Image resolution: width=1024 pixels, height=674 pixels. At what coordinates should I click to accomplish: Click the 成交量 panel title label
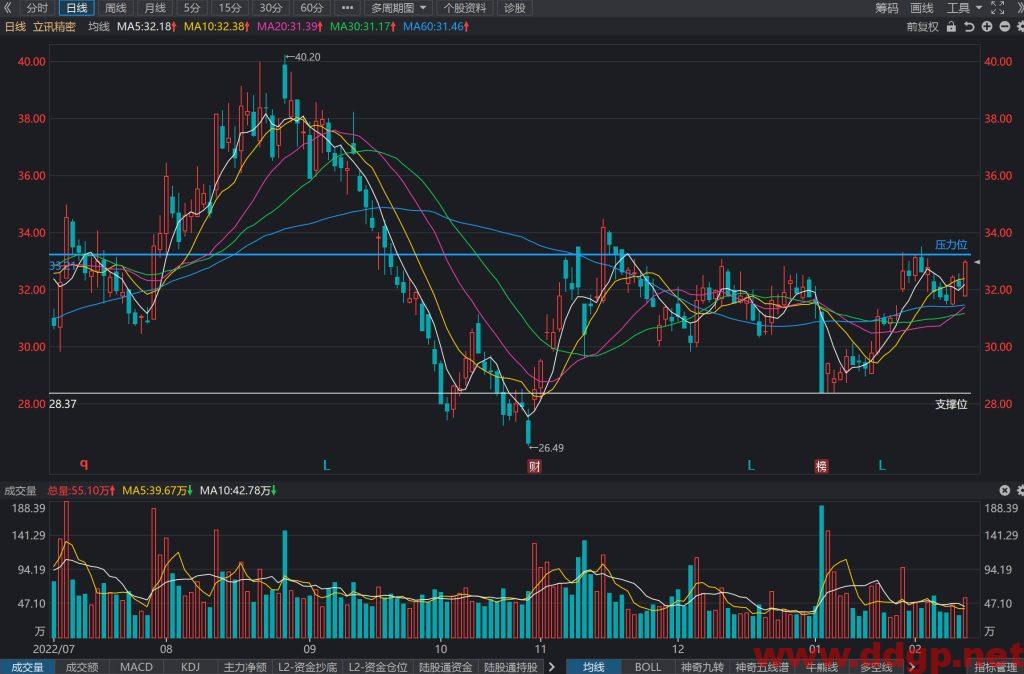[x=20, y=490]
